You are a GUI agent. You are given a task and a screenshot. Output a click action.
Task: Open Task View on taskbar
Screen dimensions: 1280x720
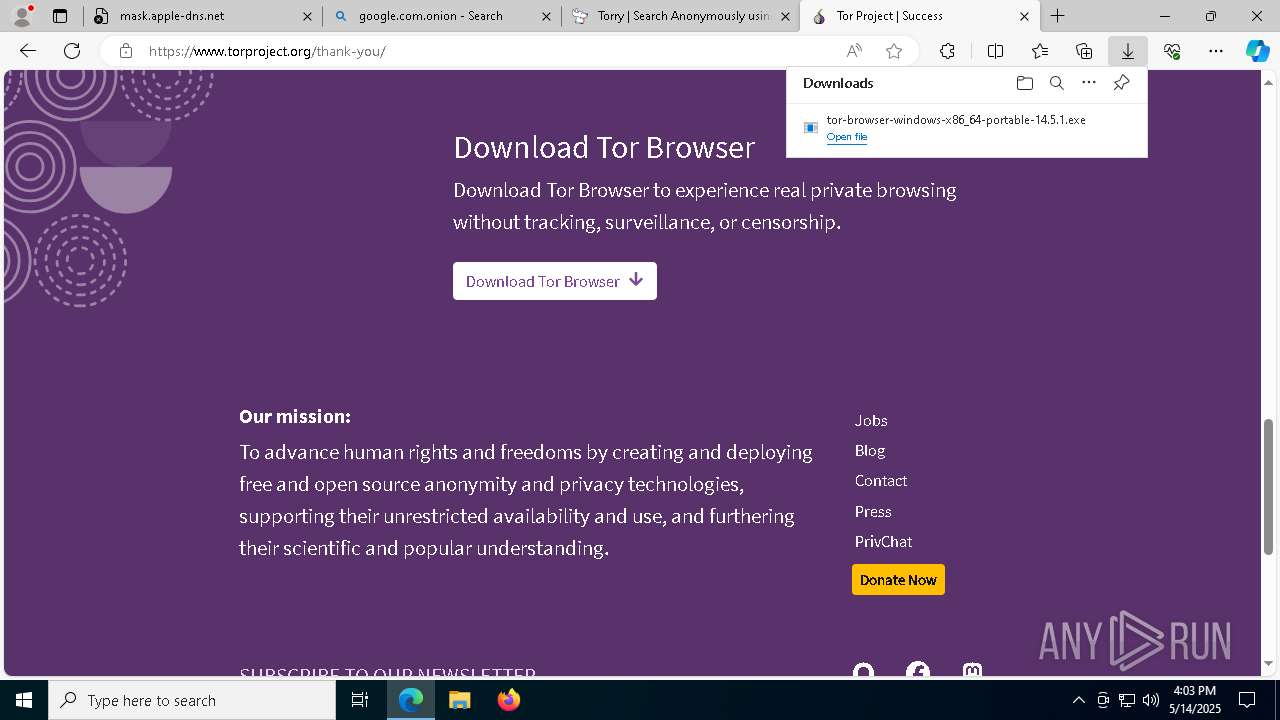click(x=360, y=700)
